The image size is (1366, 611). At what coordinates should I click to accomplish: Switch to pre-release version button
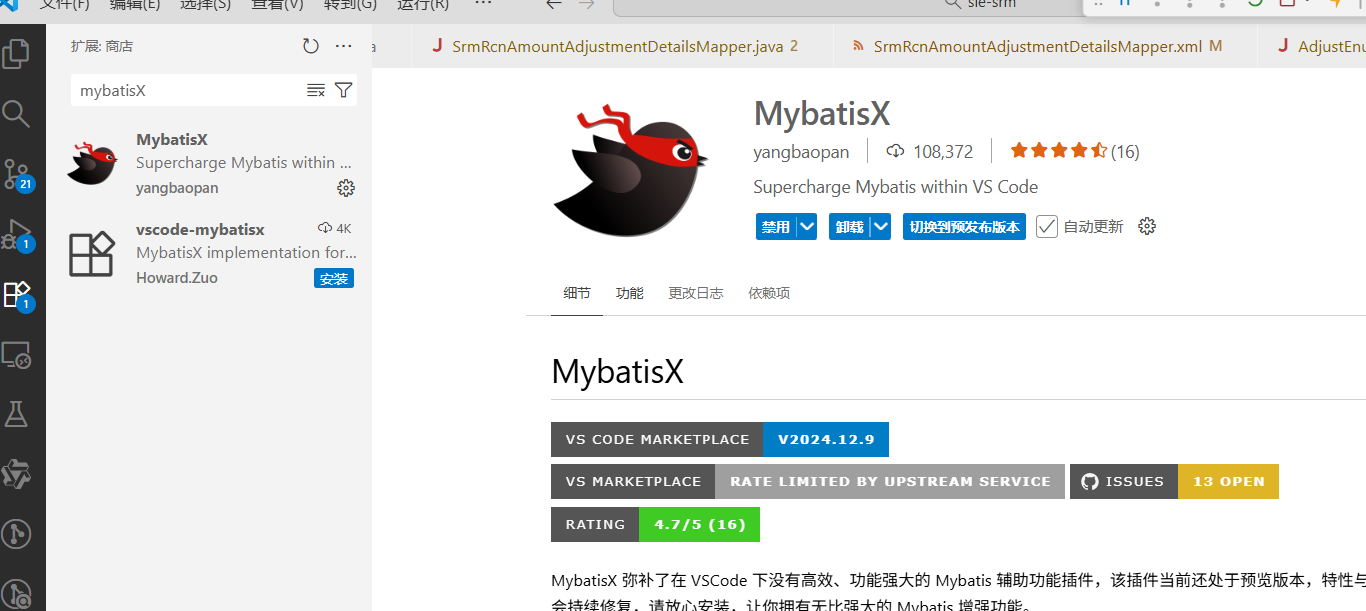(964, 227)
